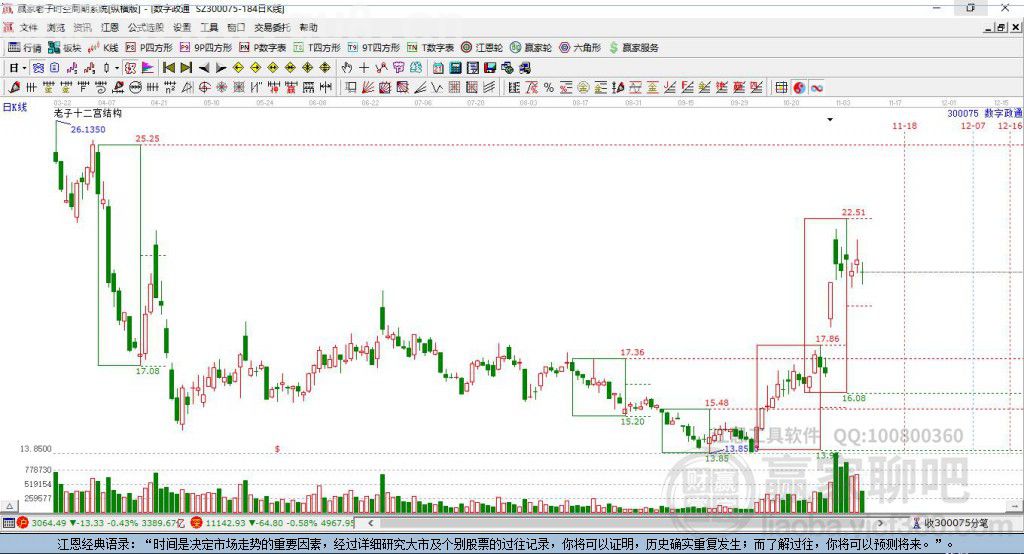1024x554 pixels.
Task: Restore the inner chart window
Action: pos(1000,27)
